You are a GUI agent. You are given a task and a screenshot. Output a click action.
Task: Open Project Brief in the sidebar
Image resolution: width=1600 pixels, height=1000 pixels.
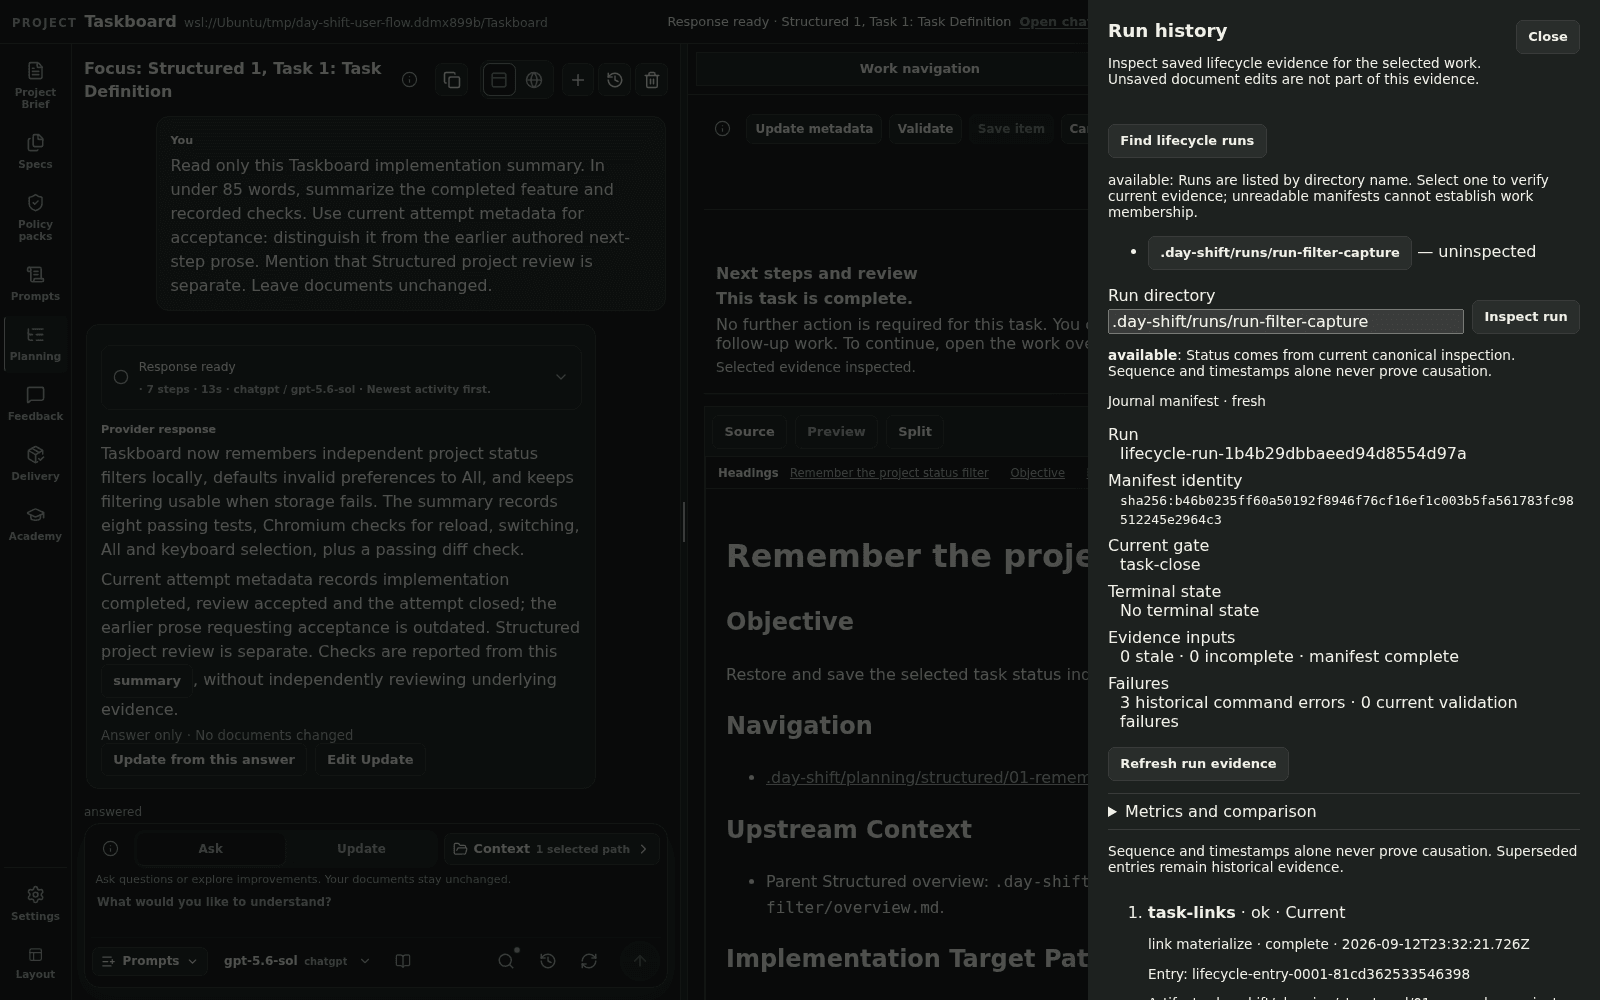pyautogui.click(x=35, y=84)
